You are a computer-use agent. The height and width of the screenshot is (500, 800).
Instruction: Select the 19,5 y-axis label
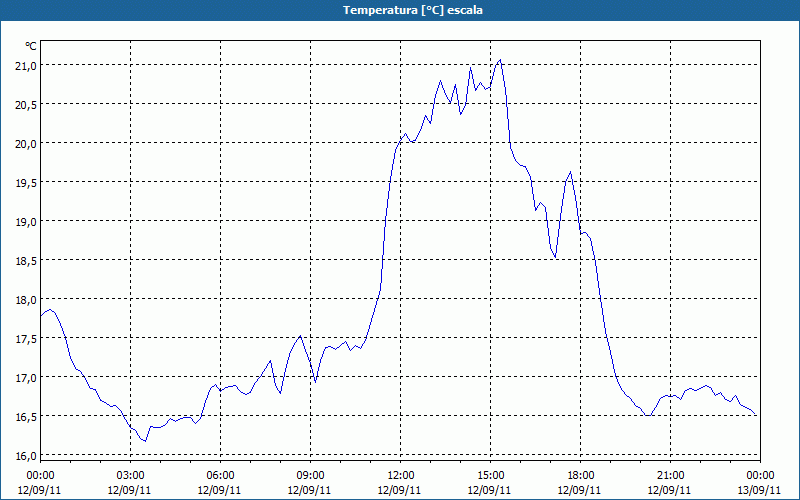click(x=26, y=182)
